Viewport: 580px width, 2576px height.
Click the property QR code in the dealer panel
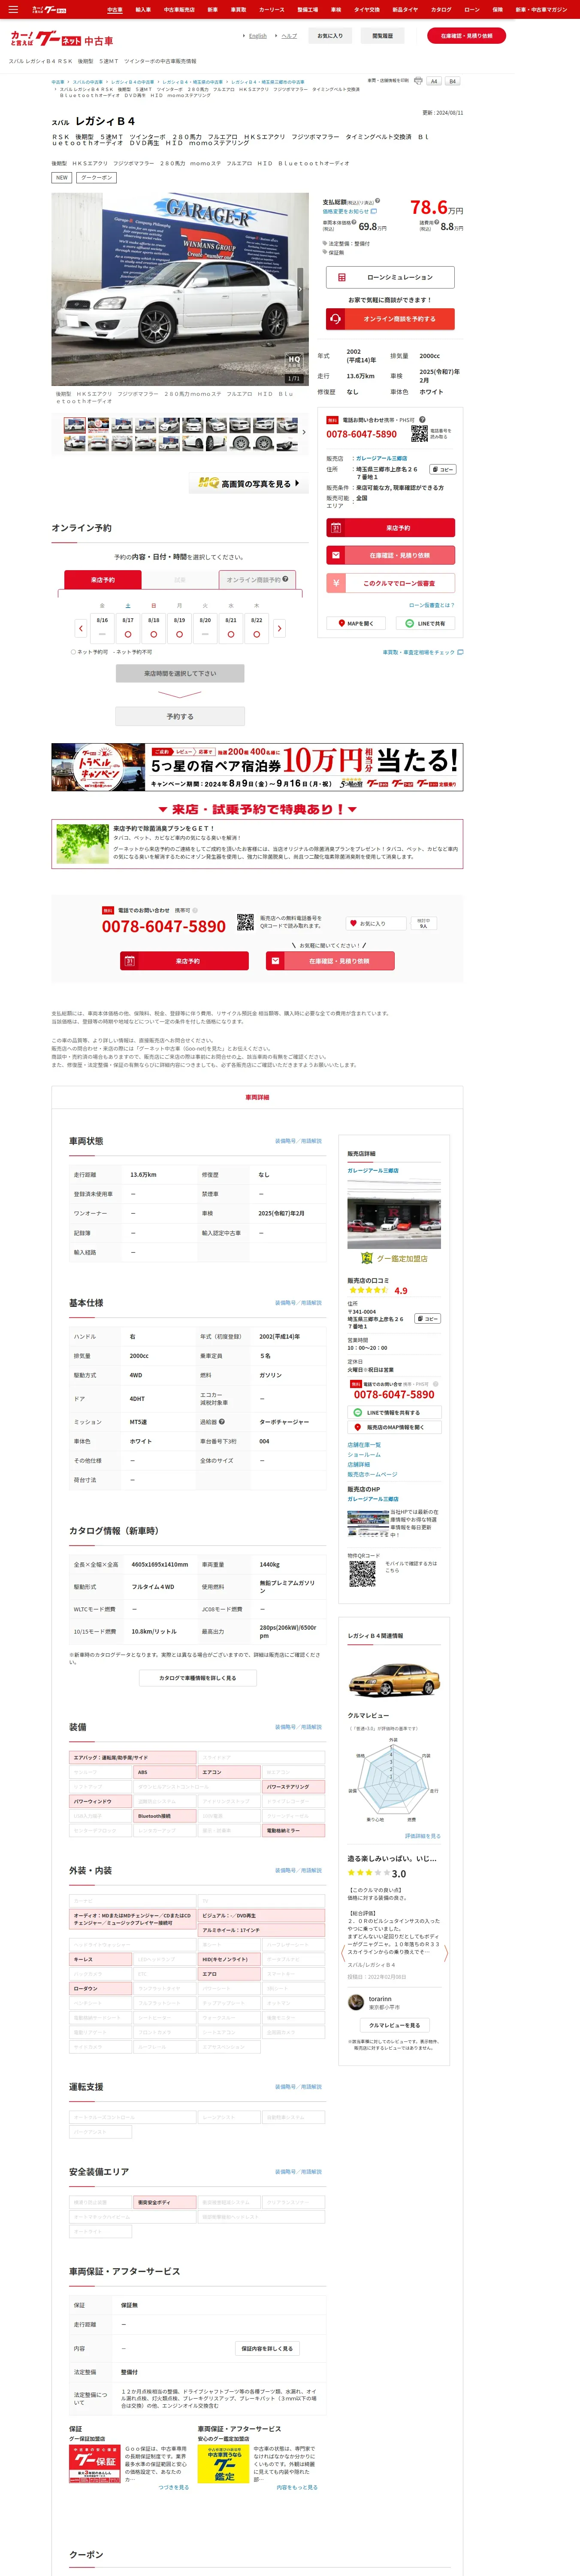coord(362,1574)
